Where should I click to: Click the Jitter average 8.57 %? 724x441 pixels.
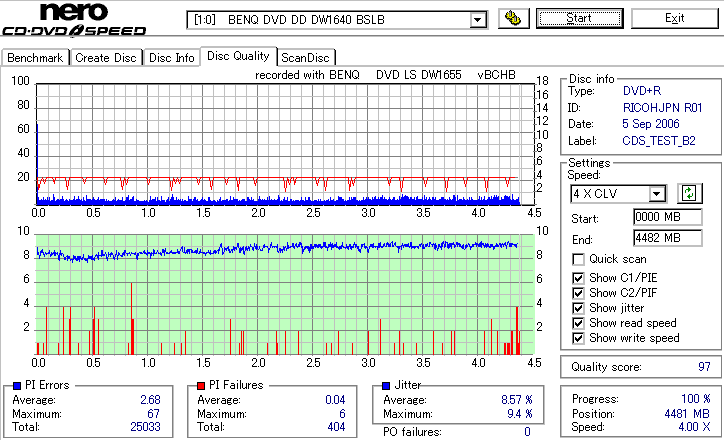coord(517,400)
